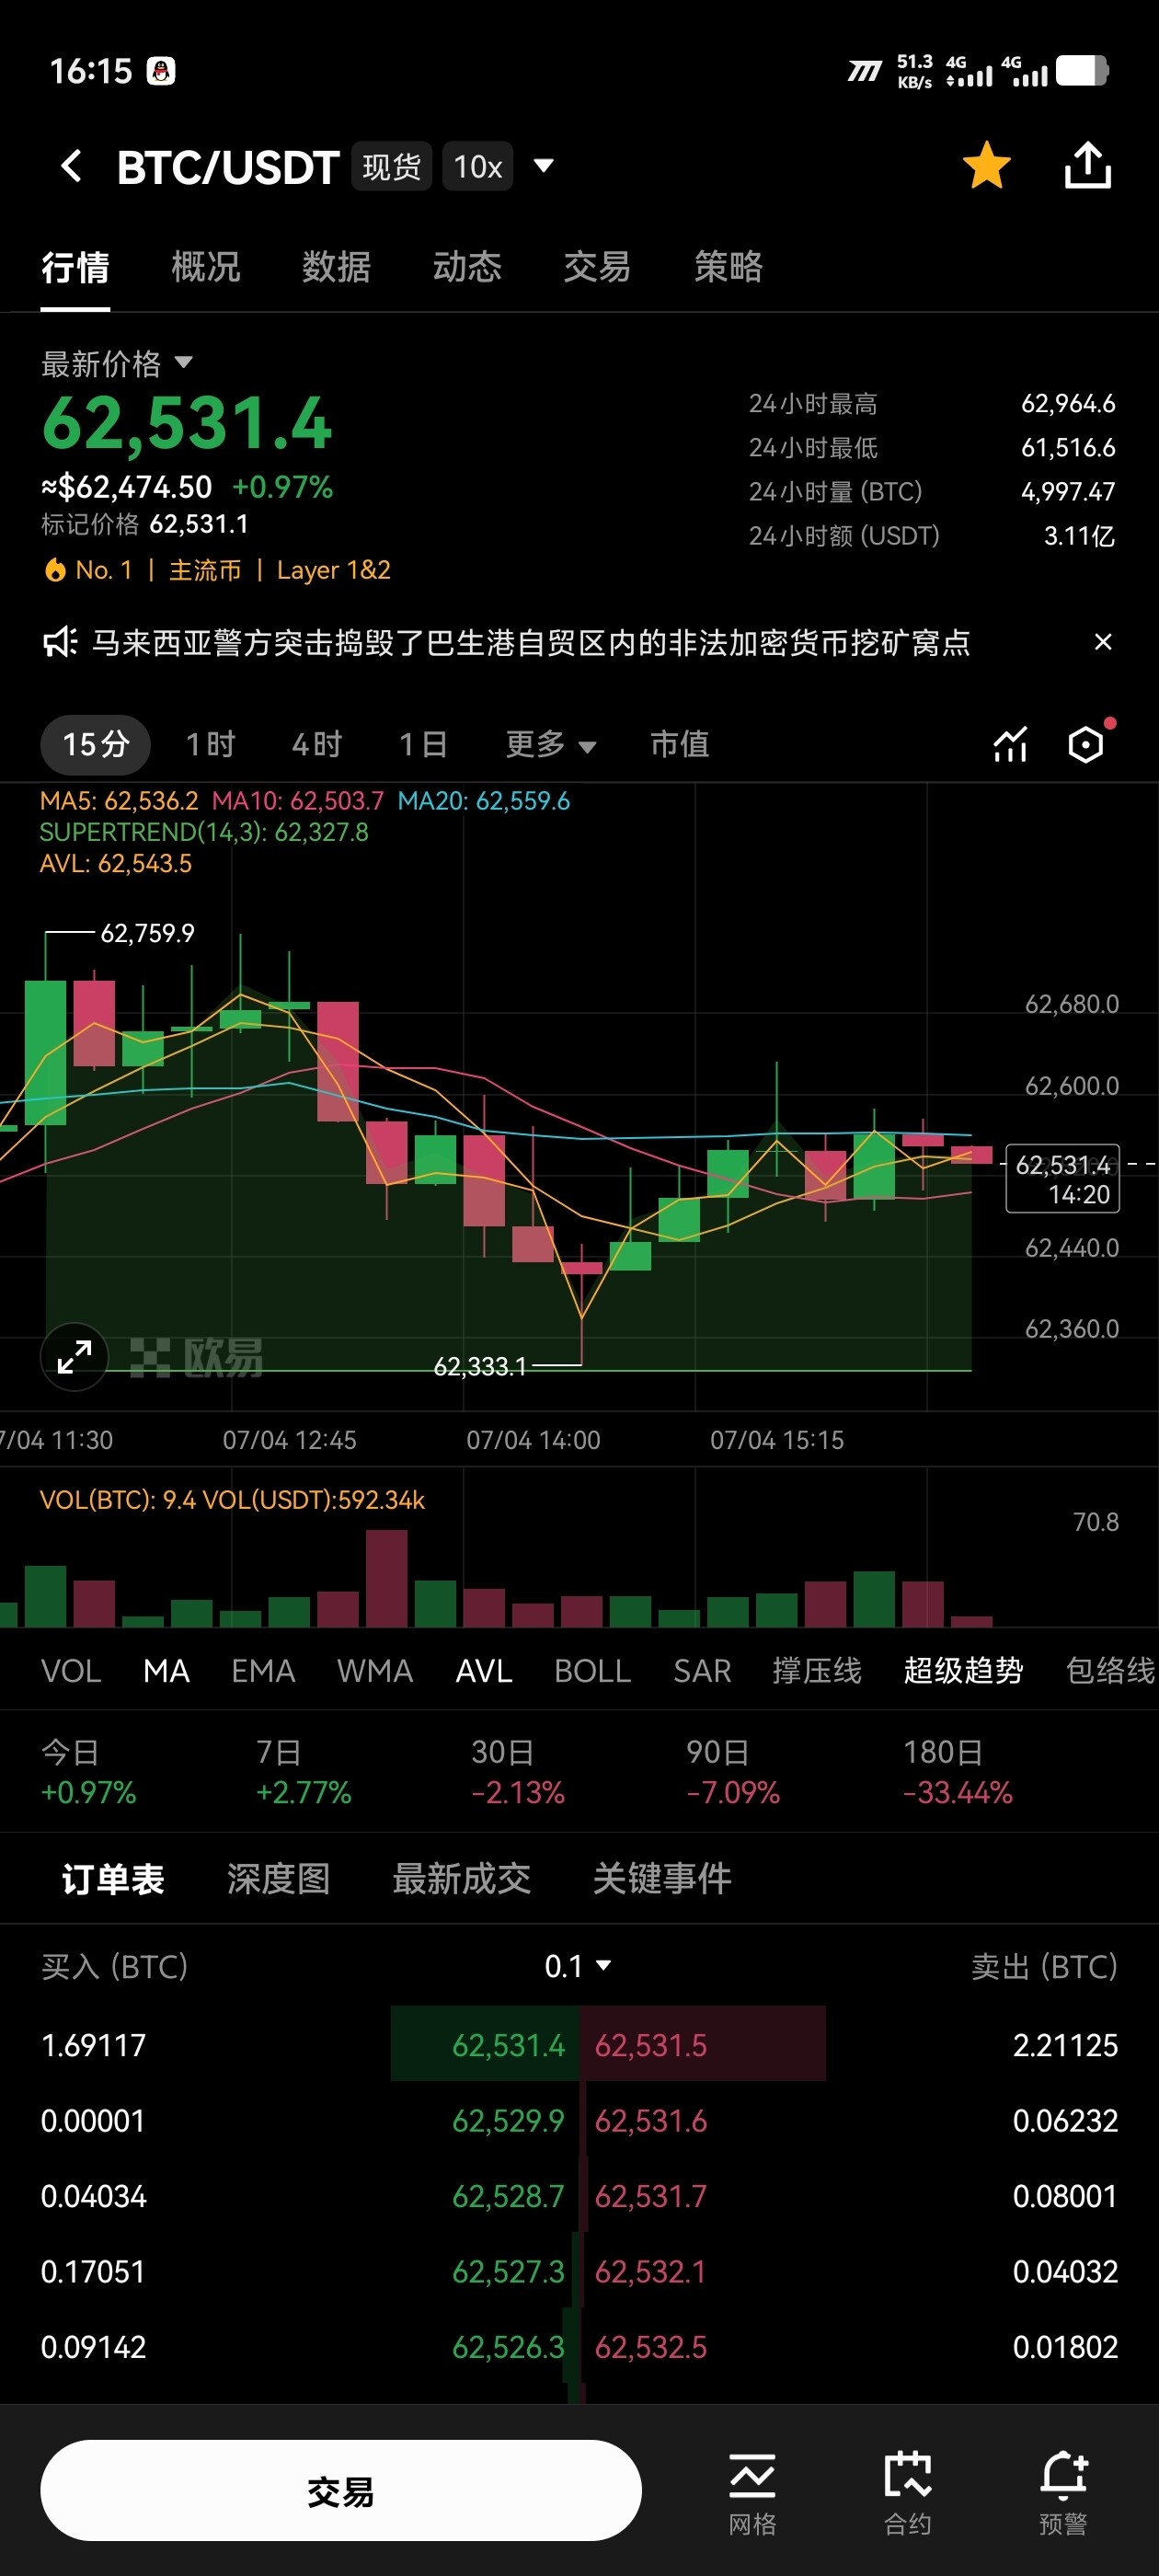Tap the back arrow icon
Viewport: 1159px width, 2576px height.
click(x=71, y=166)
